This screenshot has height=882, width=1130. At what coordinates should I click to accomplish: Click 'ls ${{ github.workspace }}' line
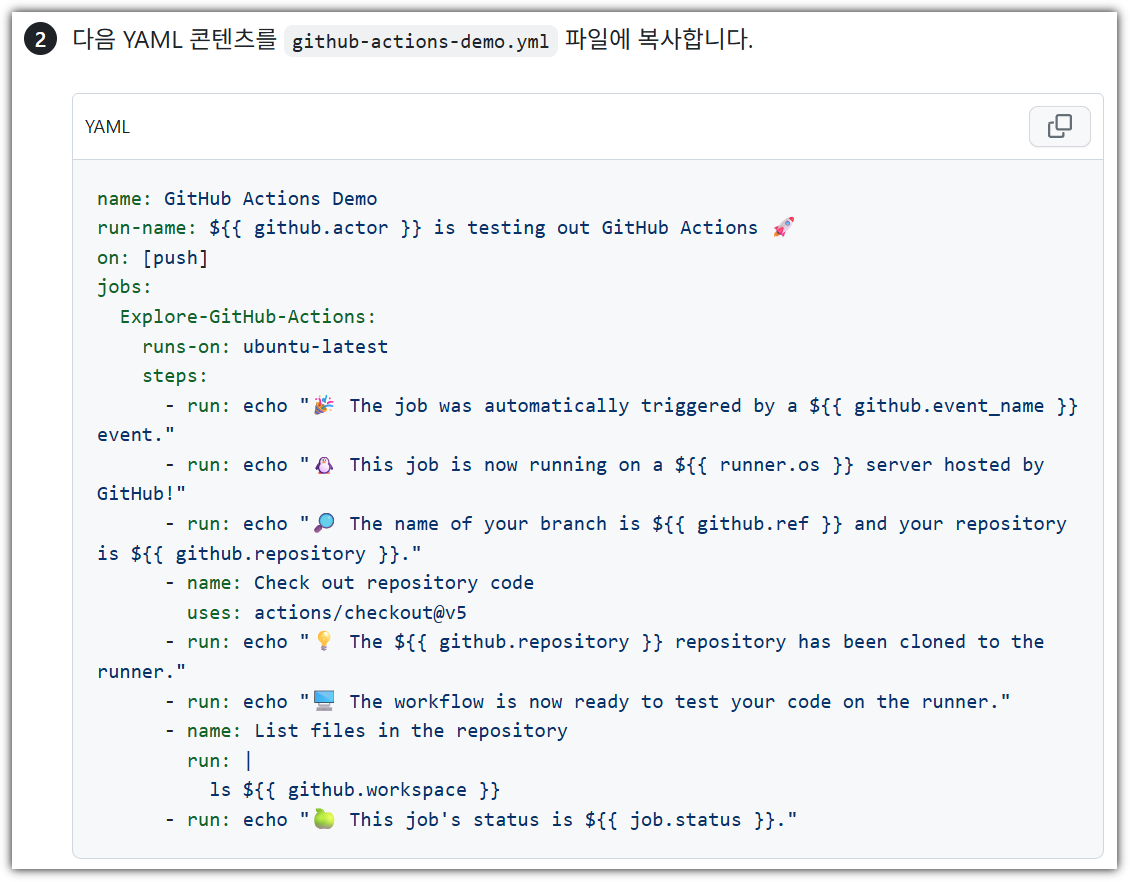point(355,790)
